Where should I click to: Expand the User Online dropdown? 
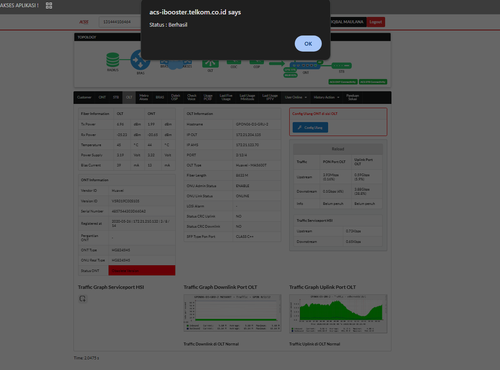(296, 97)
